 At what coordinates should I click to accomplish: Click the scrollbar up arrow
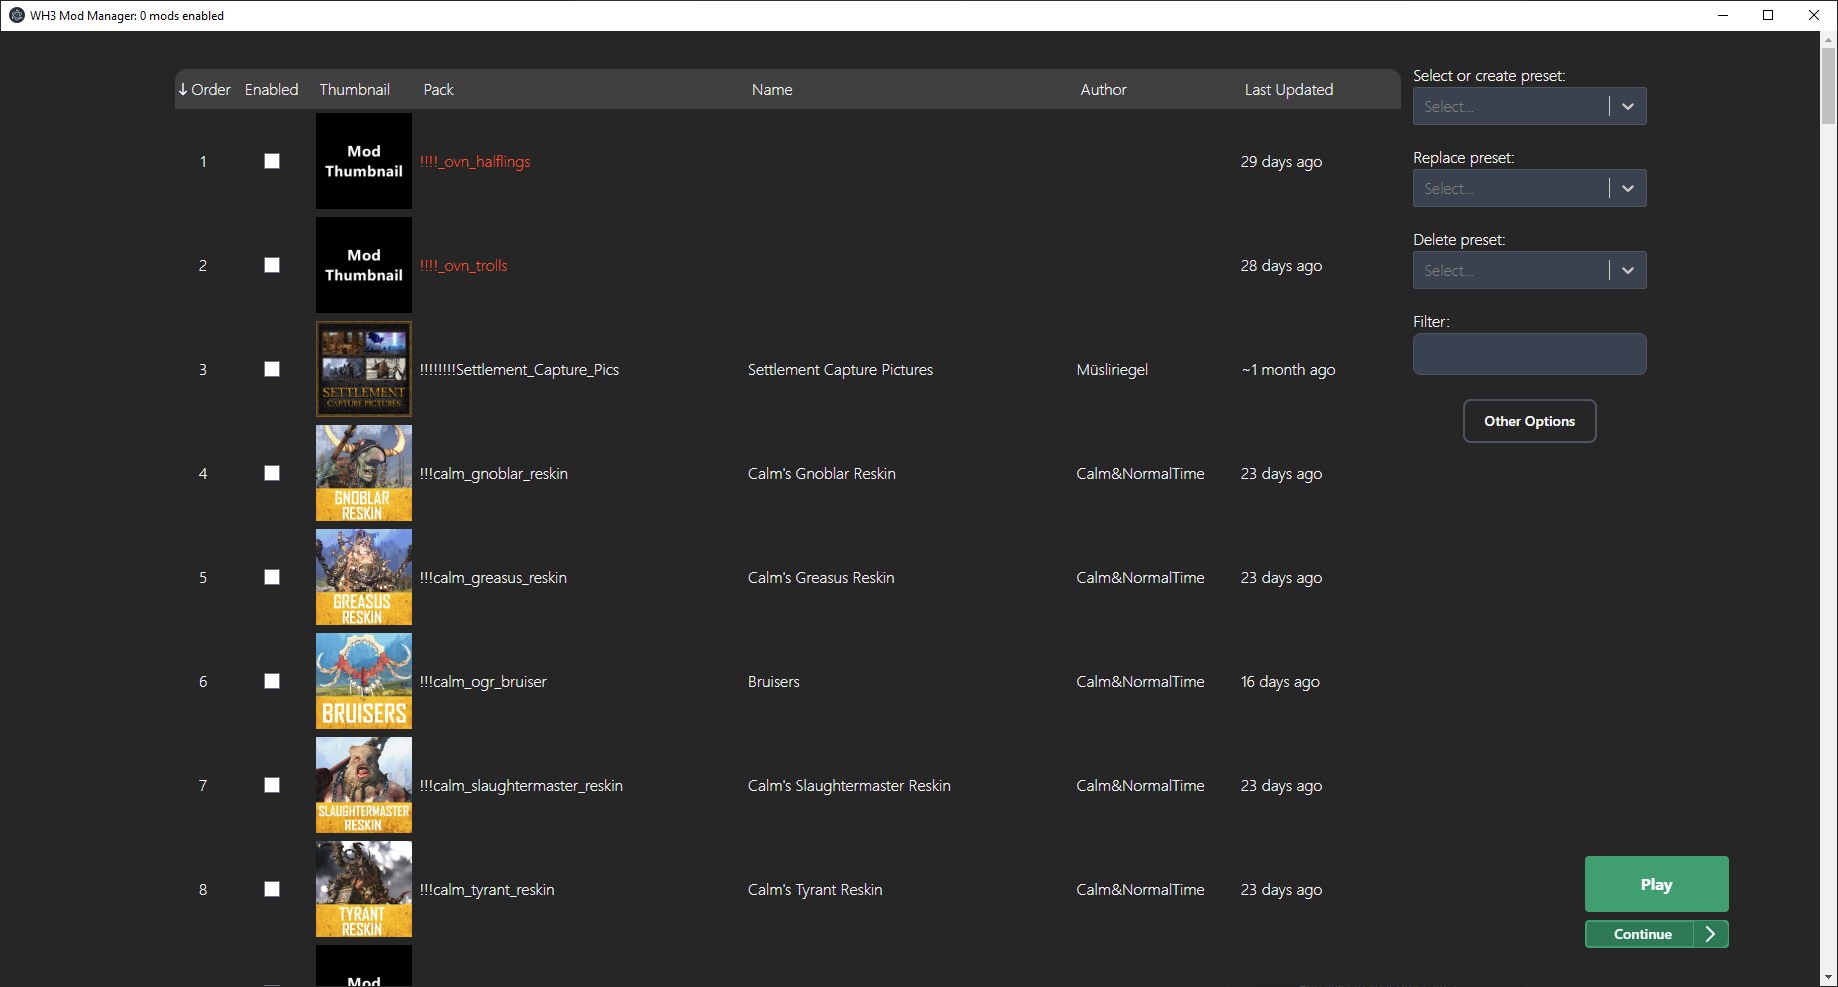[1829, 41]
